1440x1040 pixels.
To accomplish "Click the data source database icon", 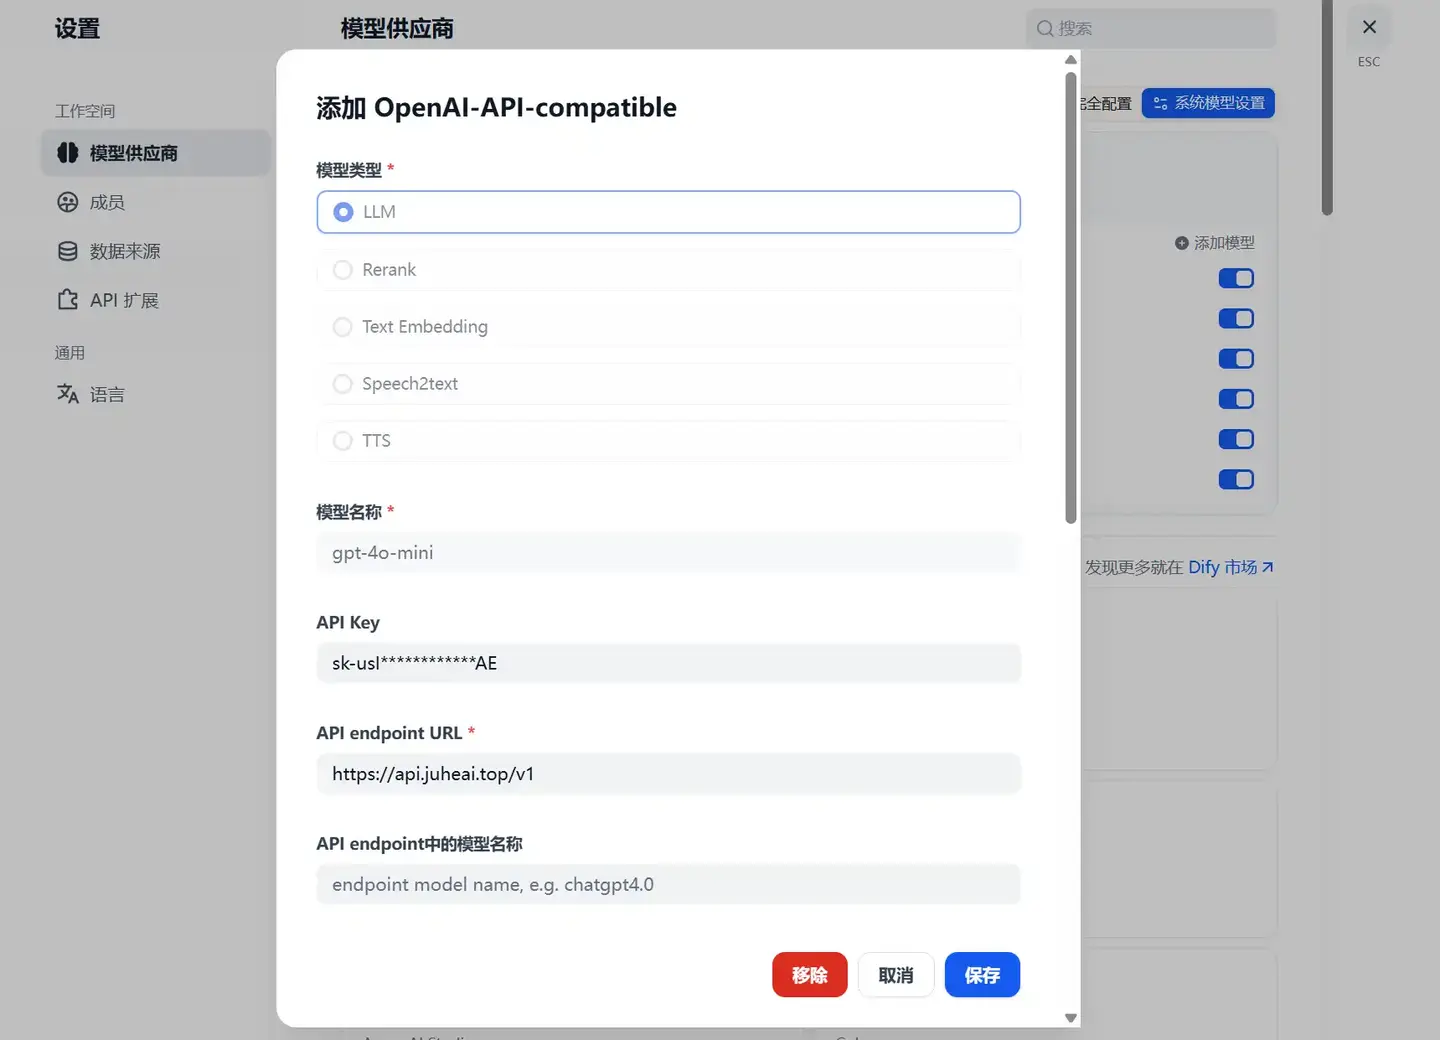I will pos(67,251).
